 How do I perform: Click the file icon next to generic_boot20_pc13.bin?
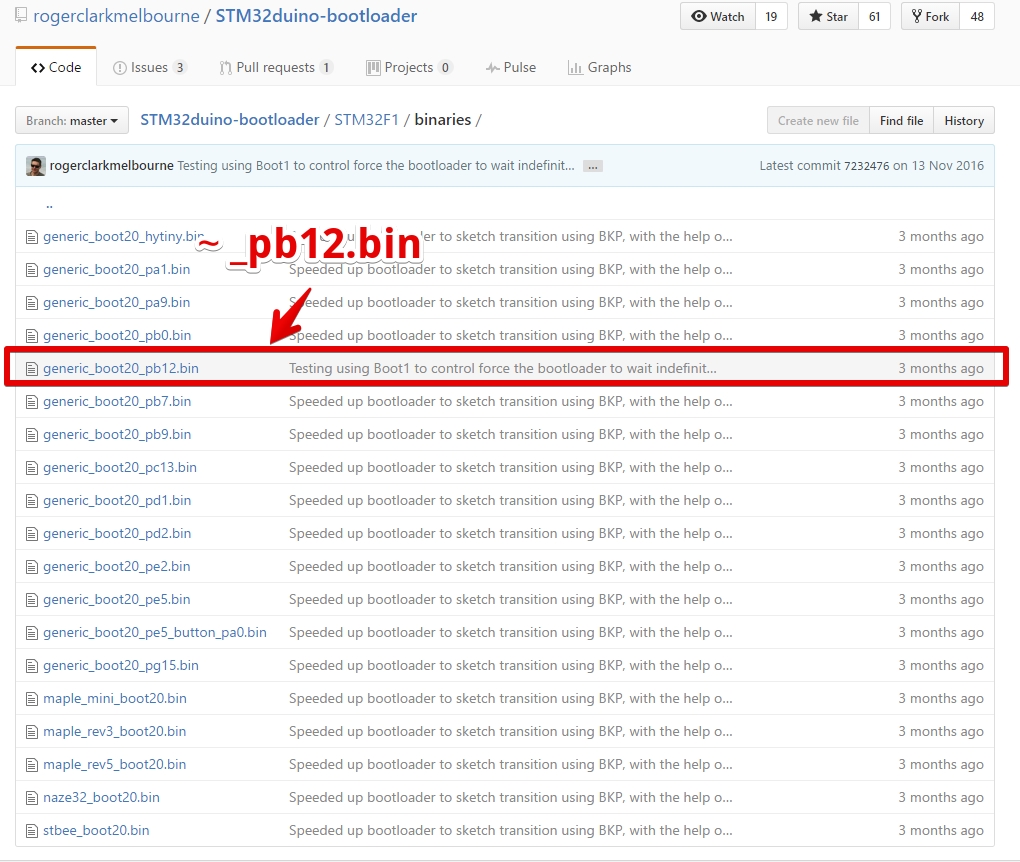tap(32, 468)
